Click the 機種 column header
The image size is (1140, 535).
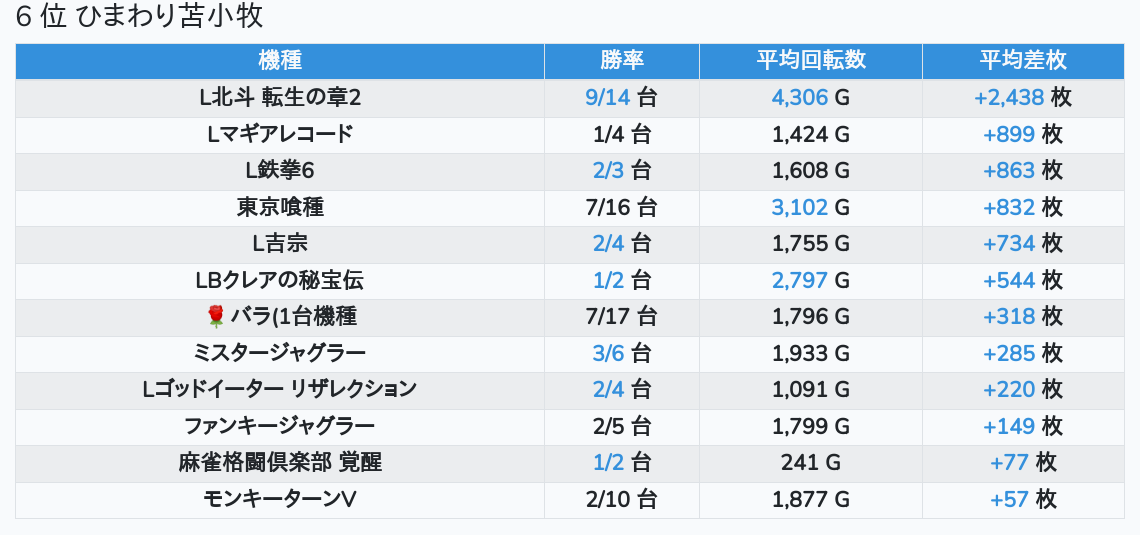[x=280, y=60]
